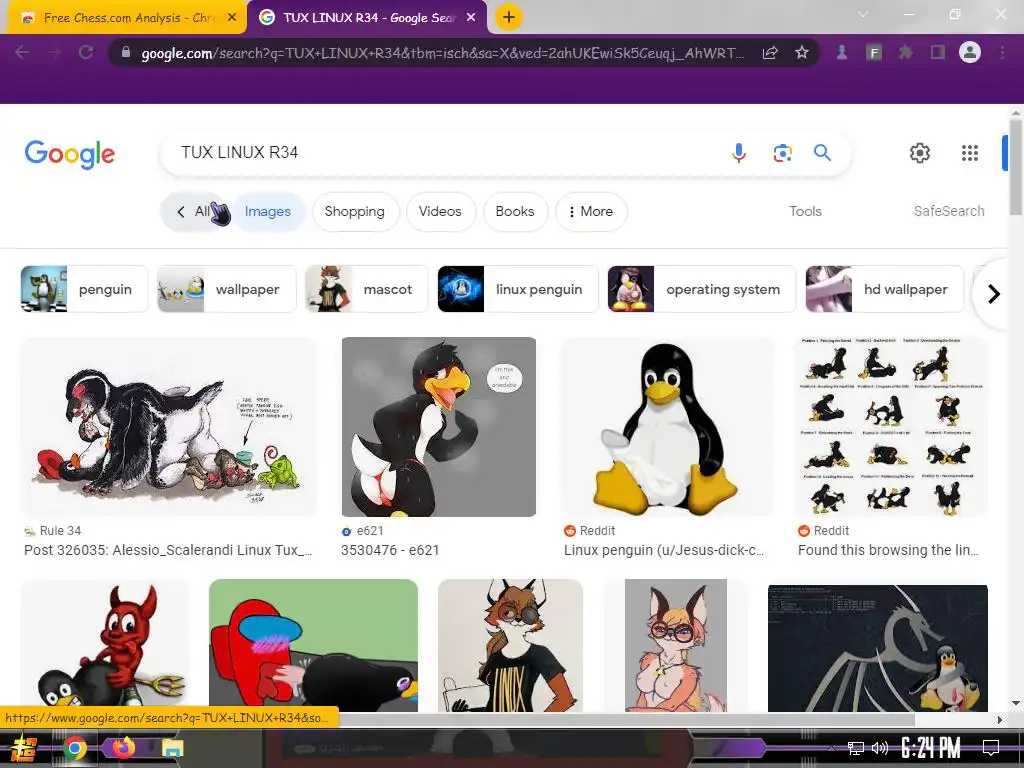Show next suggestion chips with right arrow
The width and height of the screenshot is (1024, 768).
[x=993, y=294]
